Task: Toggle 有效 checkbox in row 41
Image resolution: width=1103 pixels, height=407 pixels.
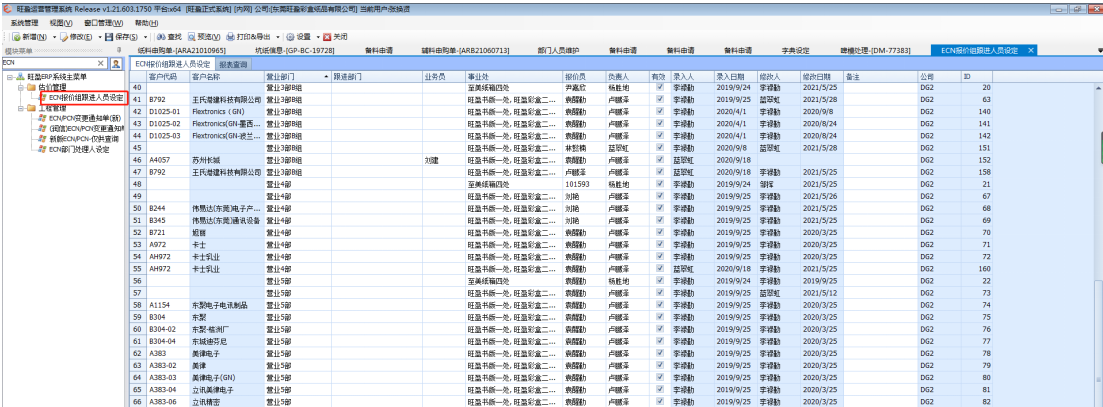Action: pos(659,100)
